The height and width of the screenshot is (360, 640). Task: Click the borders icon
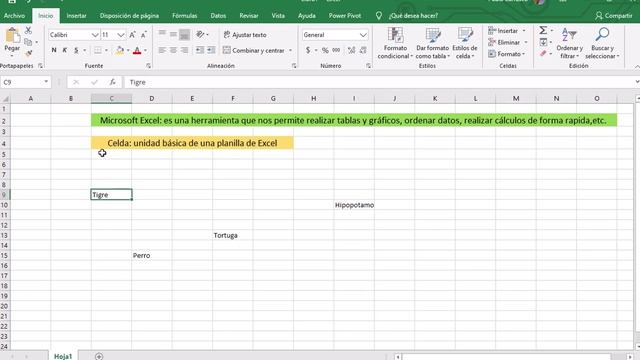pos(98,50)
